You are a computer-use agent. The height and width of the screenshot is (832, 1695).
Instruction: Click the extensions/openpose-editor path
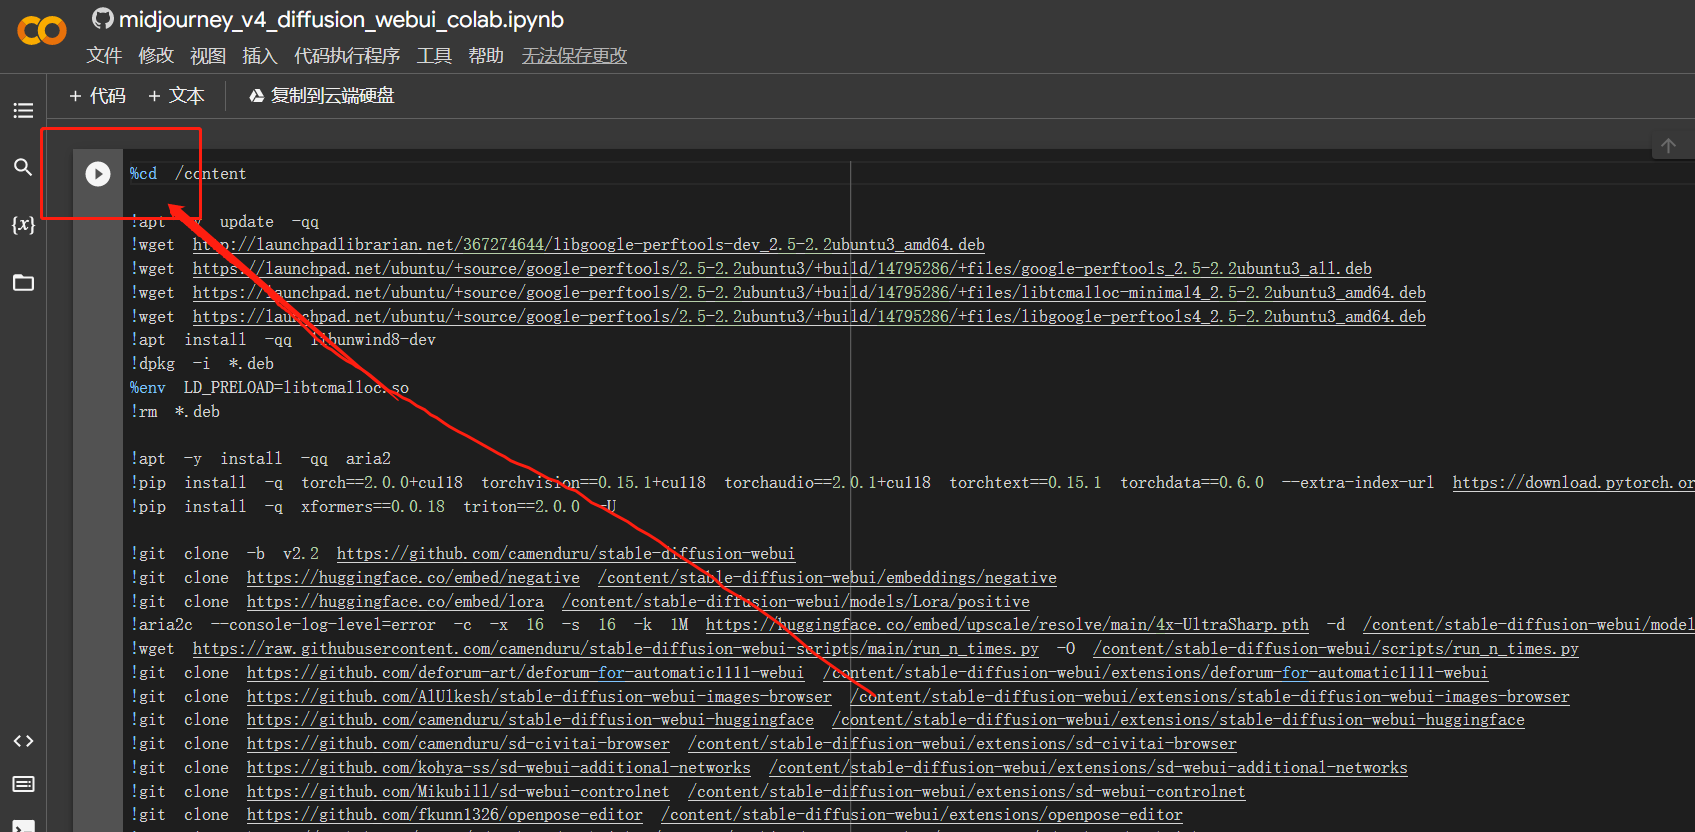coord(922,815)
